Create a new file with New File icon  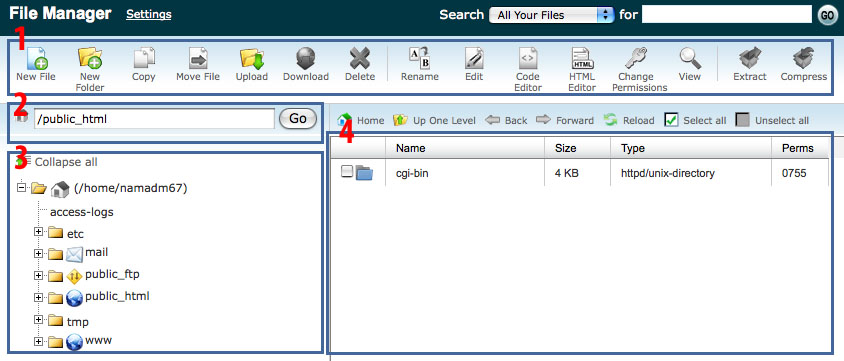pos(37,58)
